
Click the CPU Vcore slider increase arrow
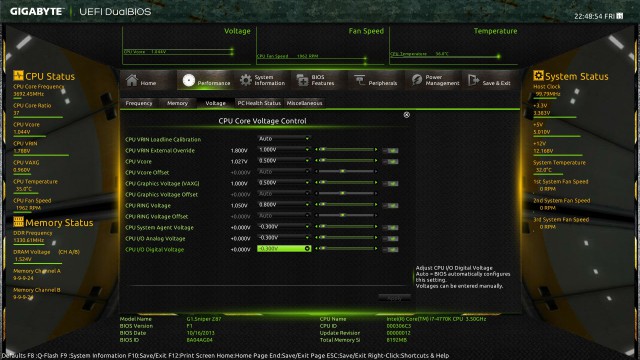[376, 161]
